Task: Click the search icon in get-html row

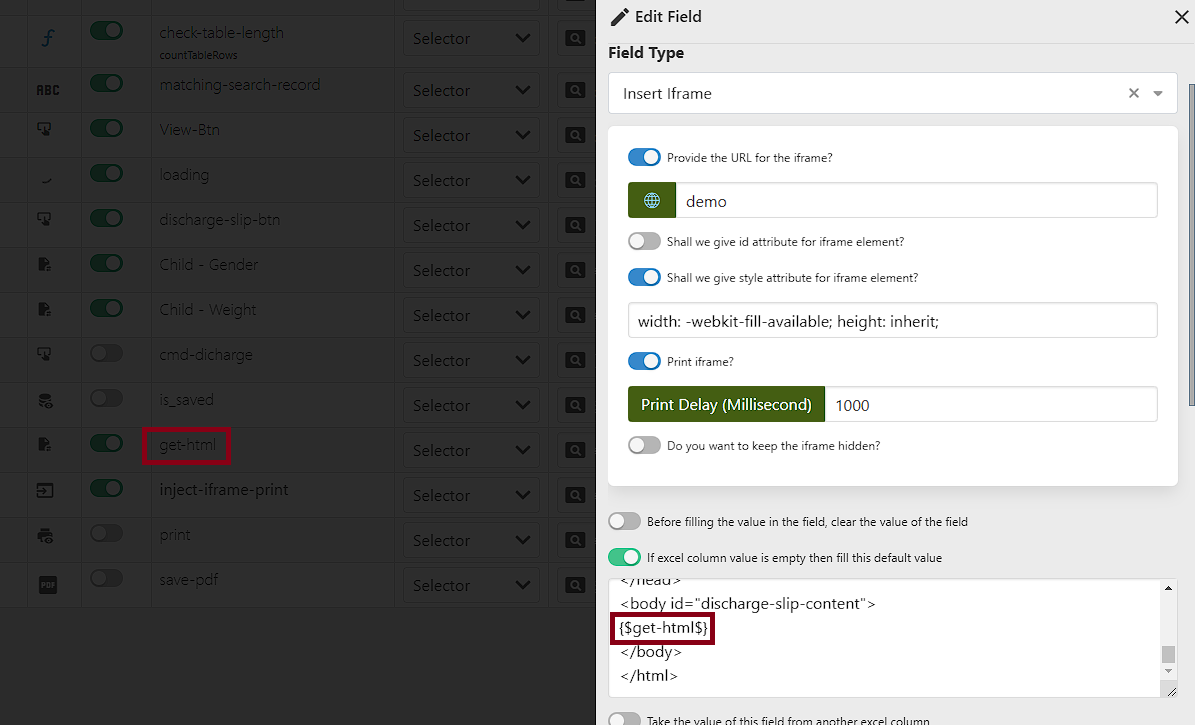Action: [575, 450]
